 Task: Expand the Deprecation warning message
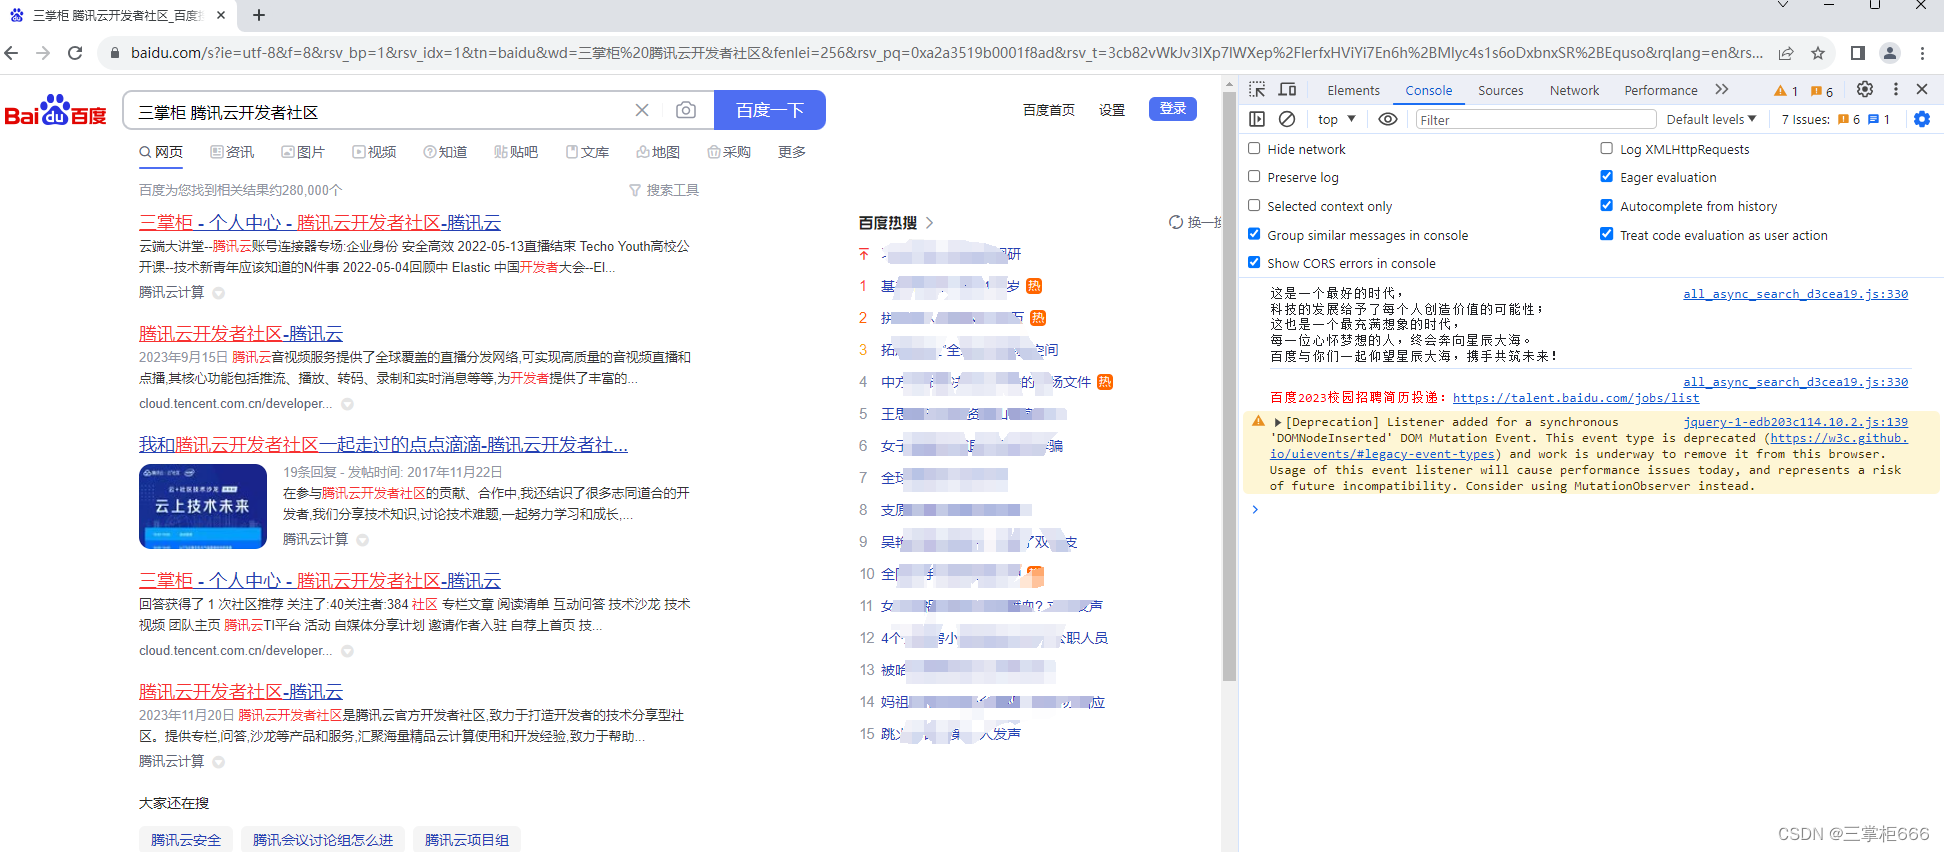1277,422
